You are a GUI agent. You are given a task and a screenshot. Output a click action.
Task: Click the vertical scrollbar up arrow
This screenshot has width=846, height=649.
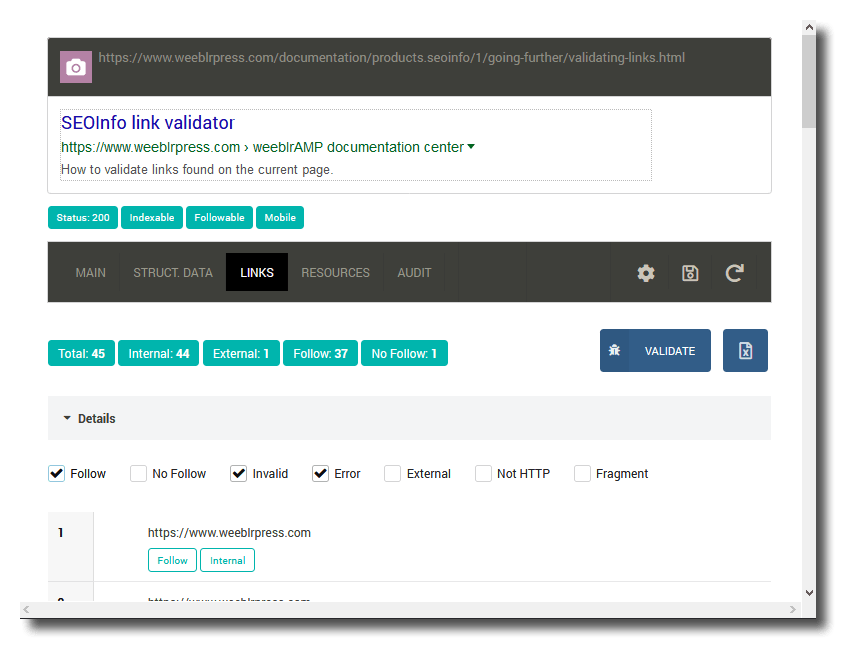point(809,27)
